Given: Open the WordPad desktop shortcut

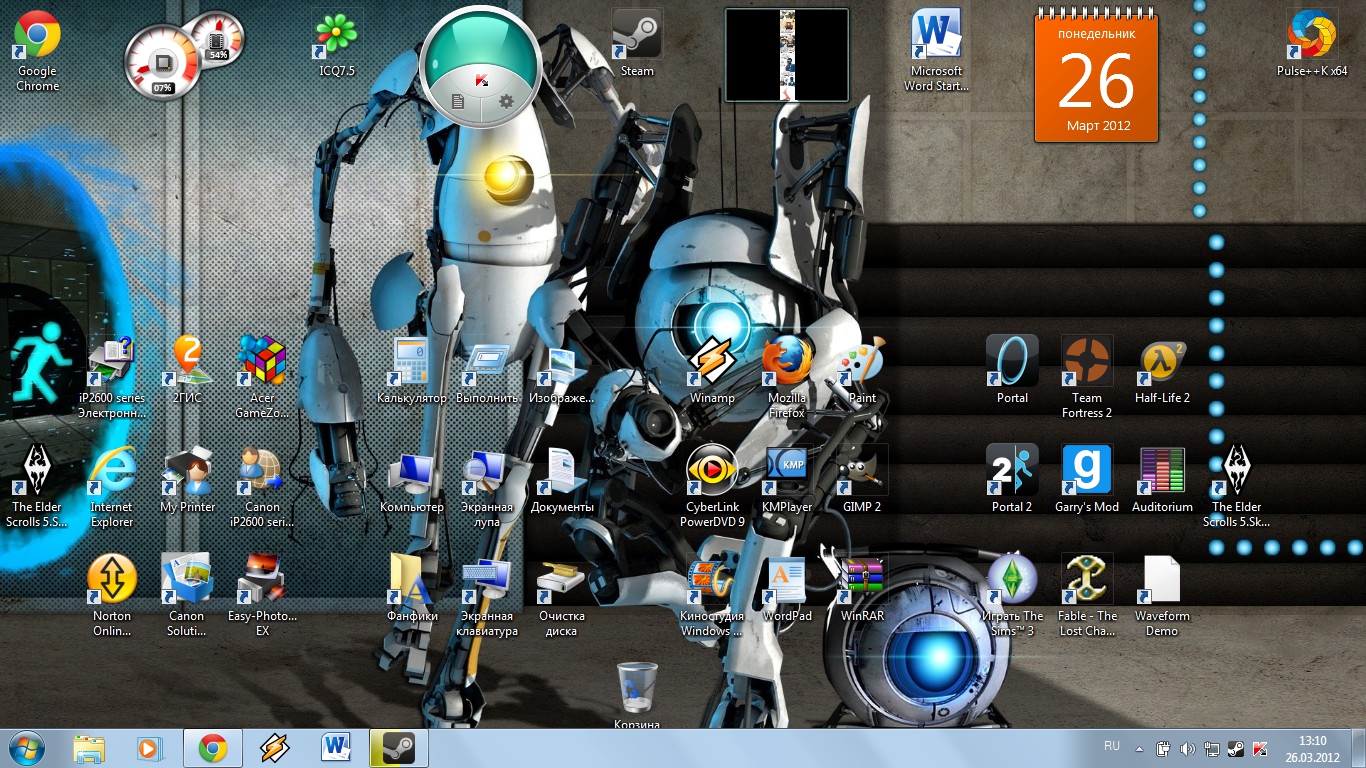Looking at the screenshot, I should pos(787,590).
